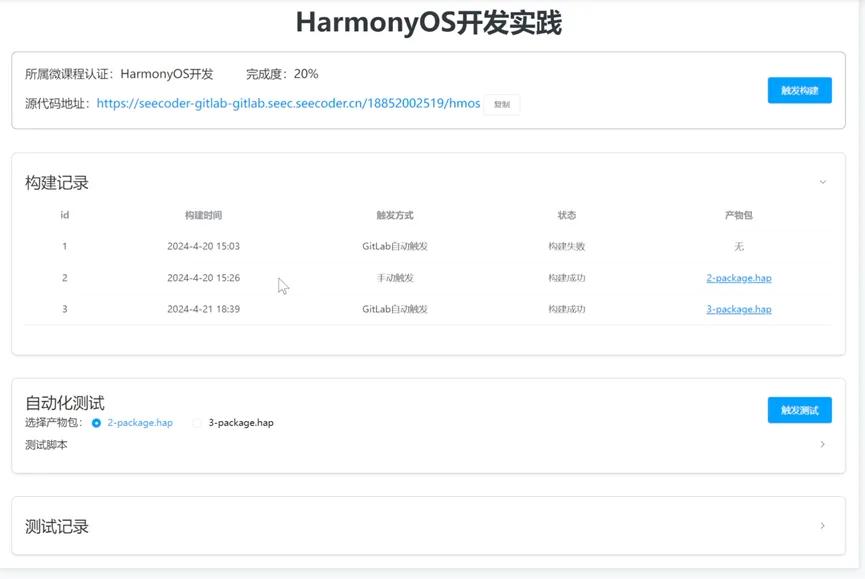Click the 状态 column header
Image resolution: width=865 pixels, height=579 pixels.
click(567, 215)
